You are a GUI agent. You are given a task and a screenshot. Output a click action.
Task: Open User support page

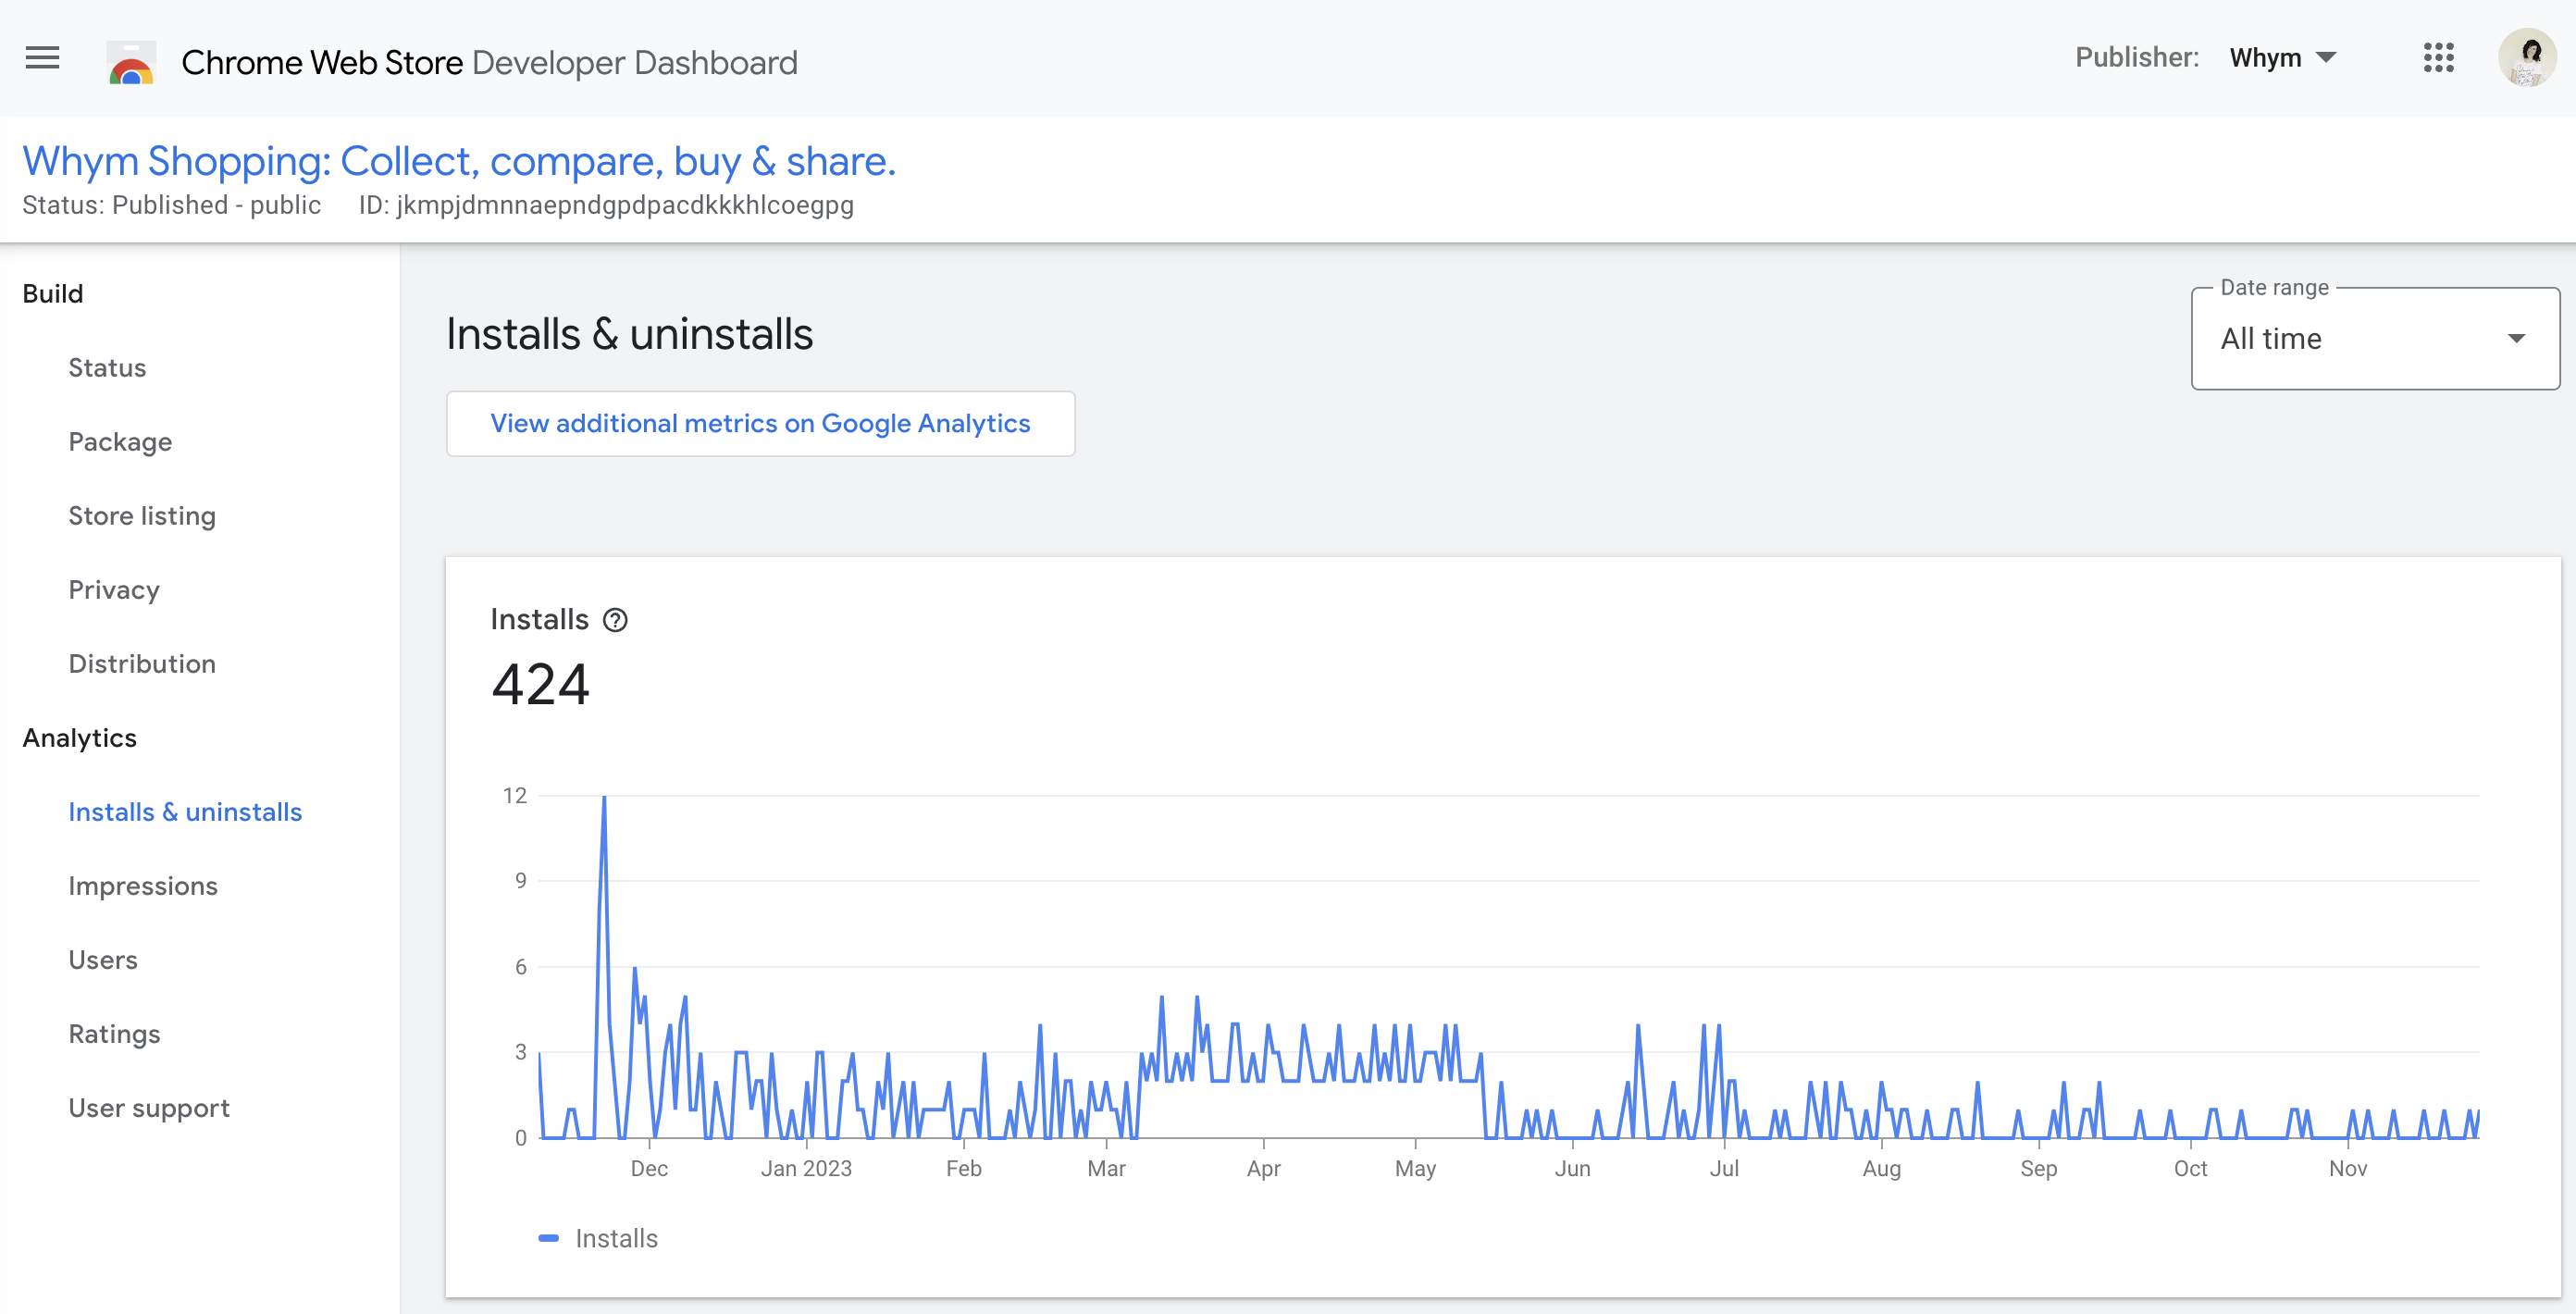coord(149,1108)
